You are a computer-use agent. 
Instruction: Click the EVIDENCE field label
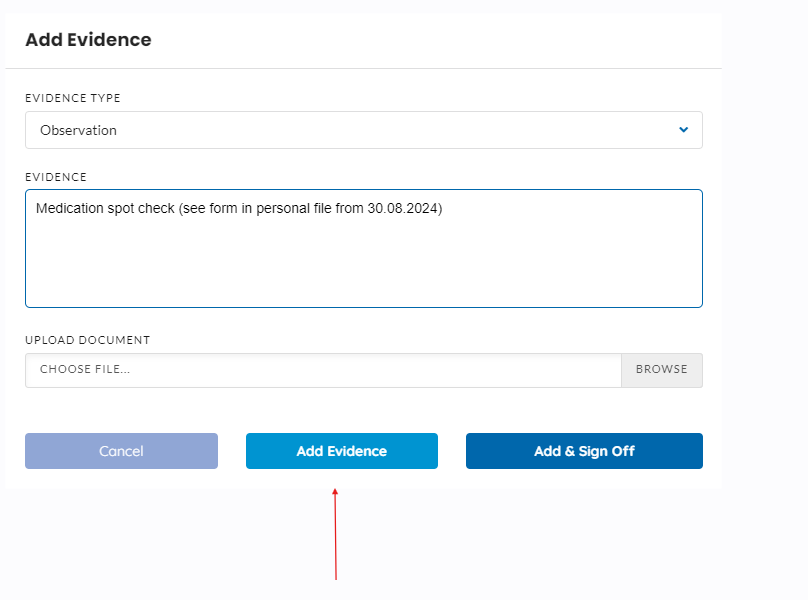coord(56,177)
